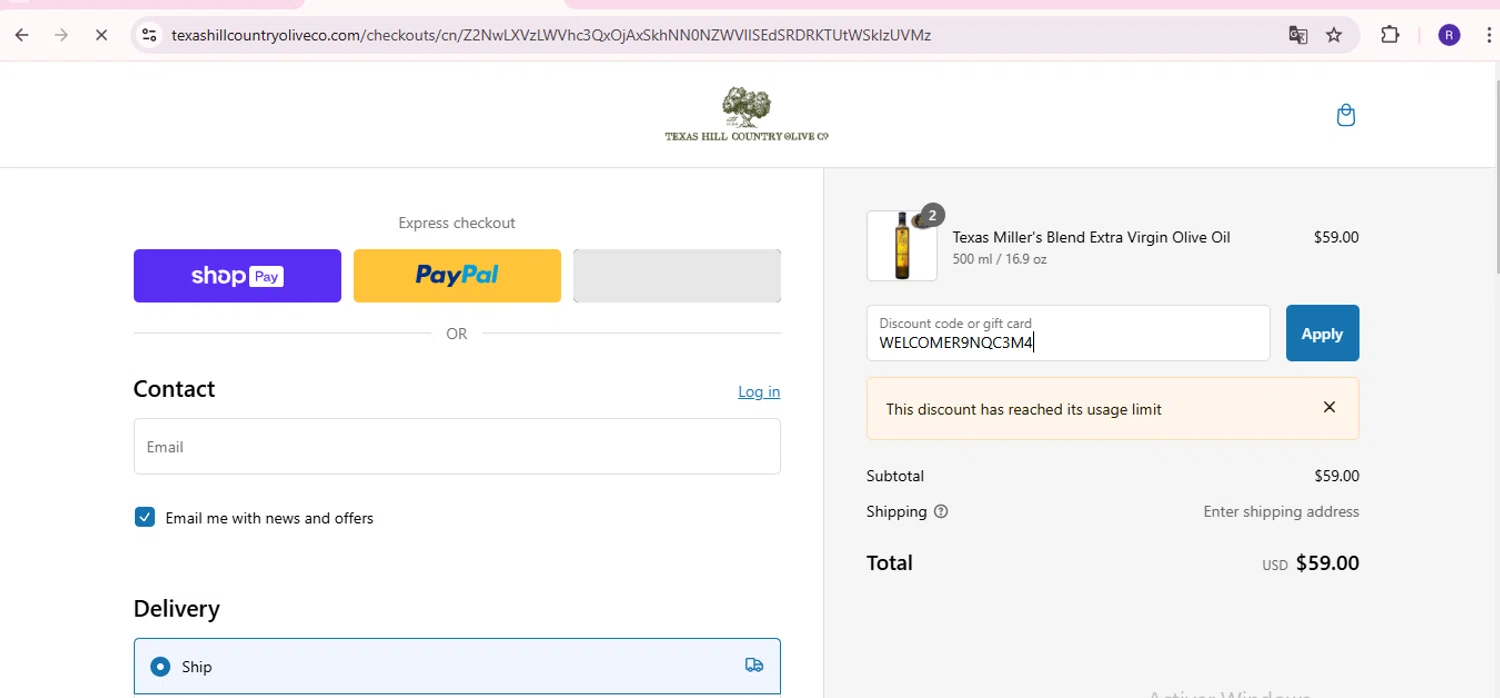Apply the discount code
Viewport: 1500px width, 698px height.
pos(1322,333)
